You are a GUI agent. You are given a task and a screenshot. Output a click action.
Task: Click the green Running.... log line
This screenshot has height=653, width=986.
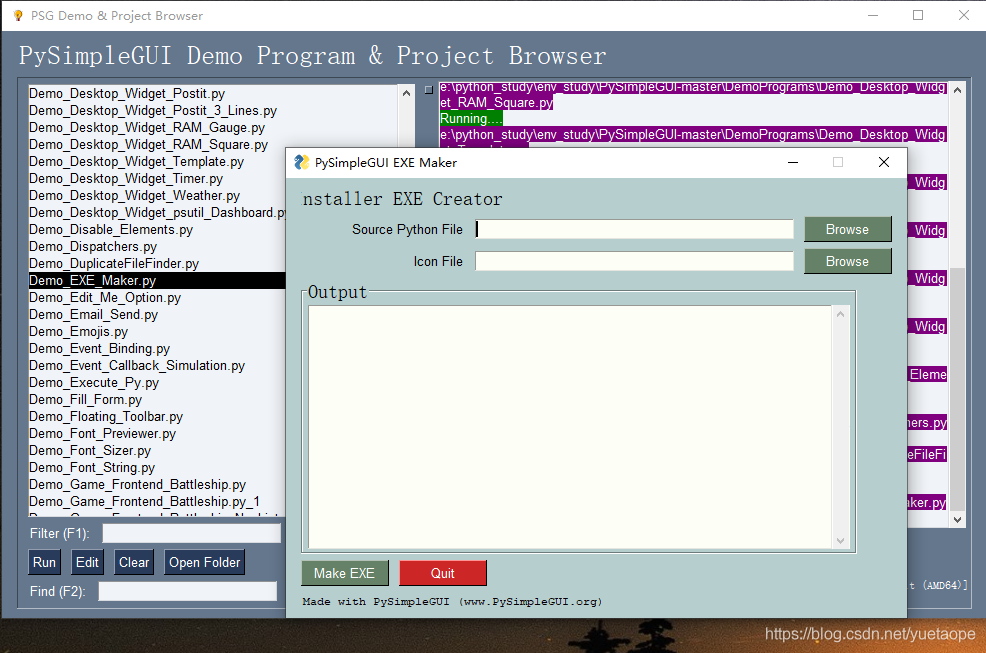coord(471,118)
